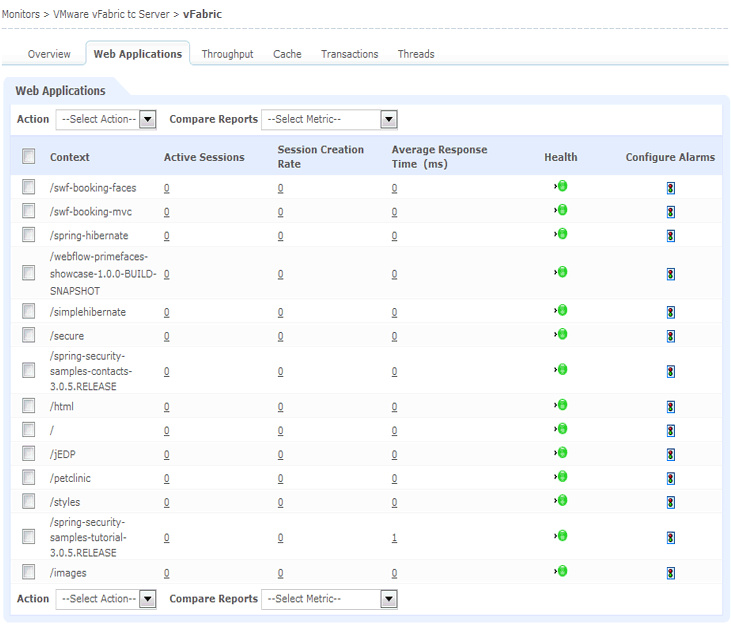Click the health indicator for /jEDP
The width and height of the screenshot is (731, 630).
click(561, 453)
